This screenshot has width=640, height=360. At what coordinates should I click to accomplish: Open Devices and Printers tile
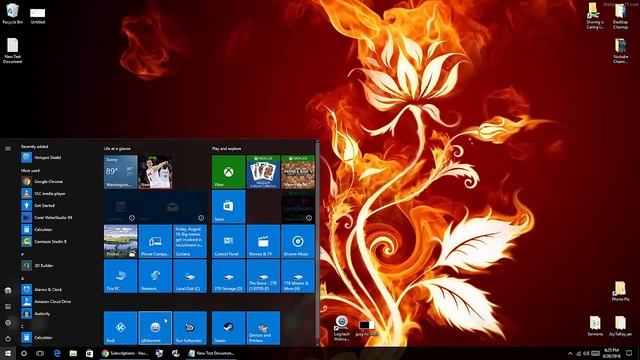[263, 328]
